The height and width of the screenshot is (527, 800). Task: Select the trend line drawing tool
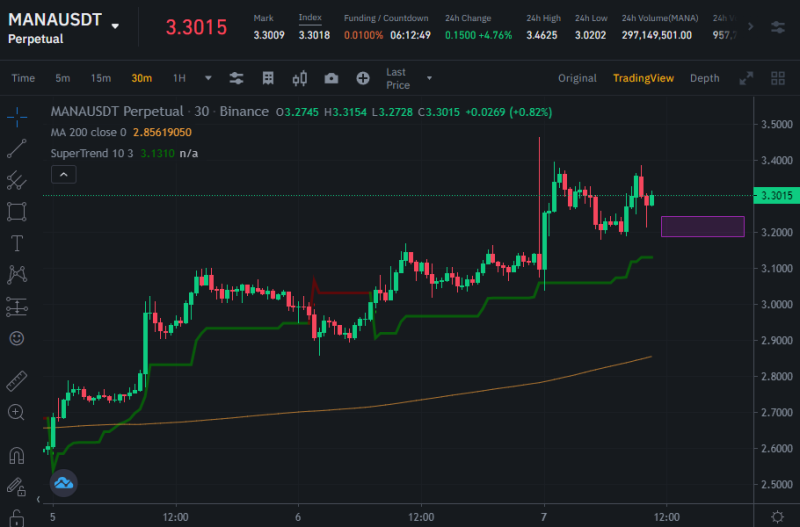(x=17, y=148)
